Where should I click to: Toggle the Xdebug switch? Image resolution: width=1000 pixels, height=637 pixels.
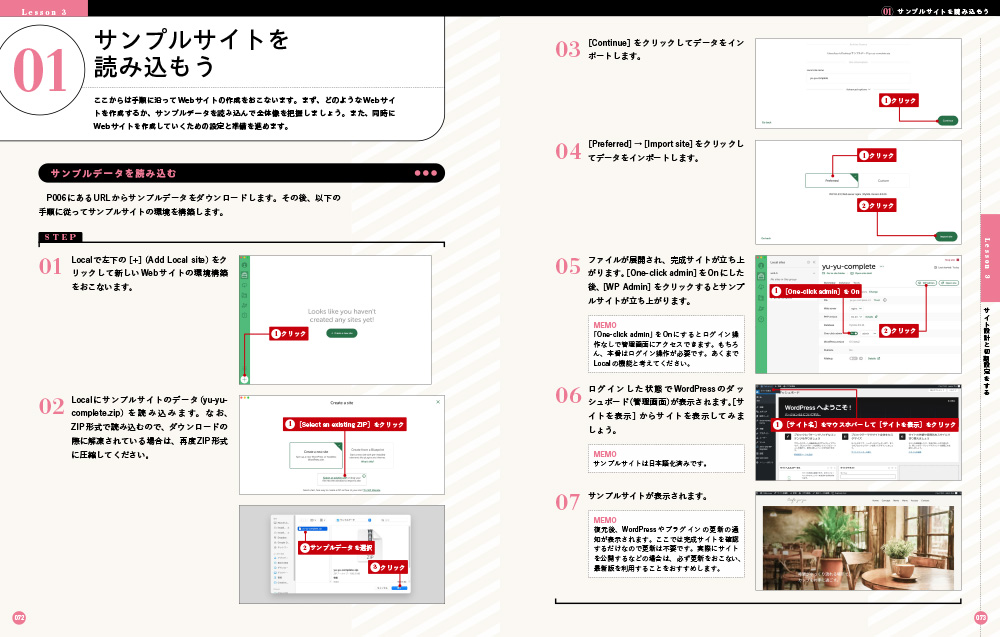click(853, 358)
